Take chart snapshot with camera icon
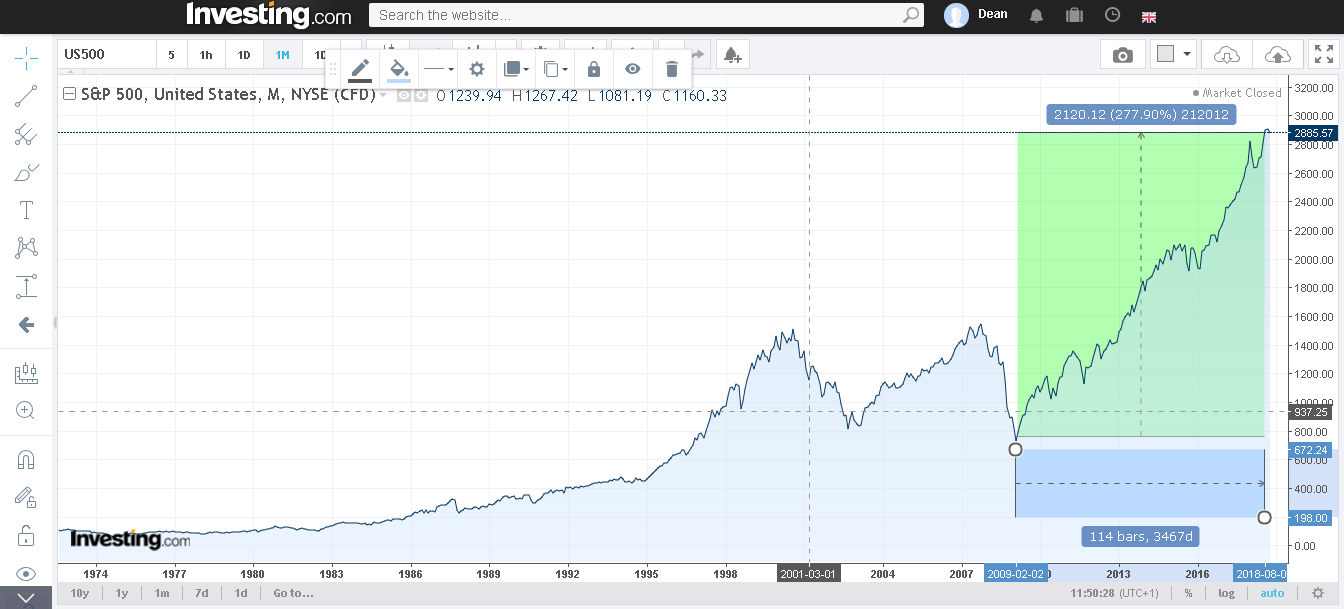The height and width of the screenshot is (609, 1344). [x=1123, y=54]
